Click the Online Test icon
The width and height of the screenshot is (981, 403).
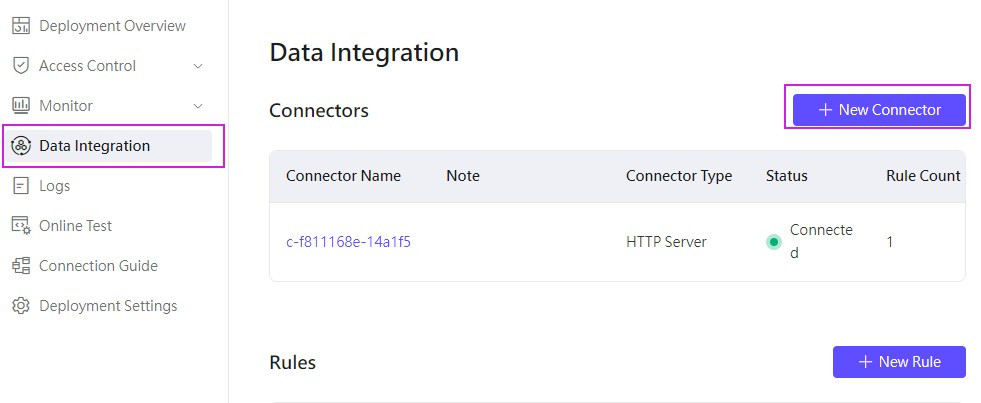click(21, 226)
